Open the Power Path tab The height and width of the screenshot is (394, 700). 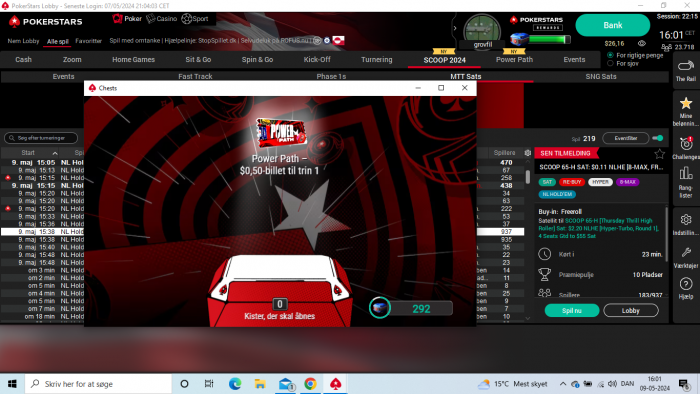[x=514, y=59]
